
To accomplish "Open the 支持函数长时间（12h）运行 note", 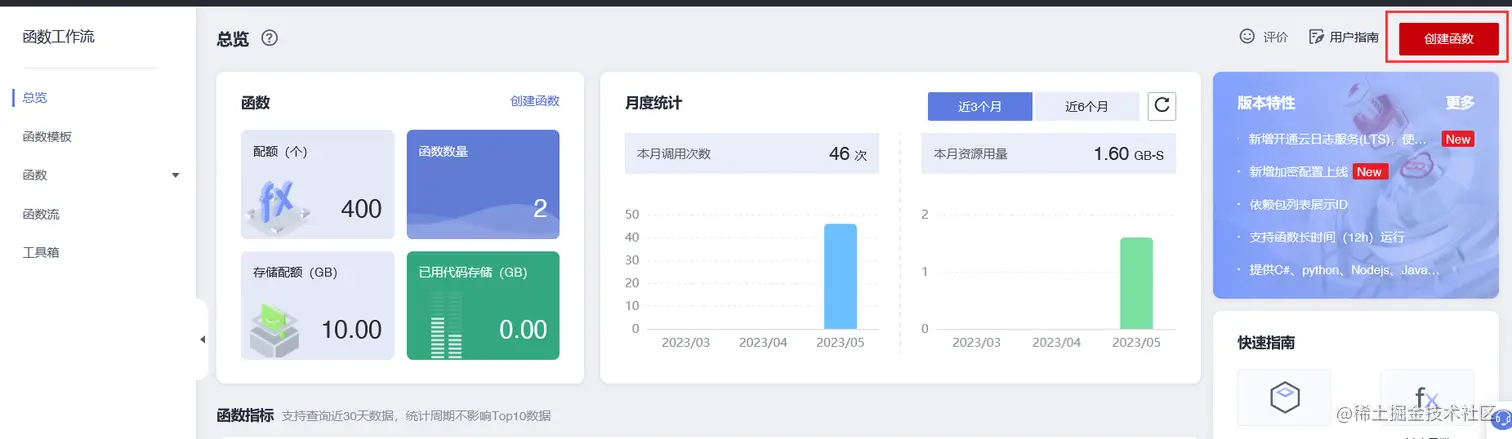I will pyautogui.click(x=1326, y=237).
